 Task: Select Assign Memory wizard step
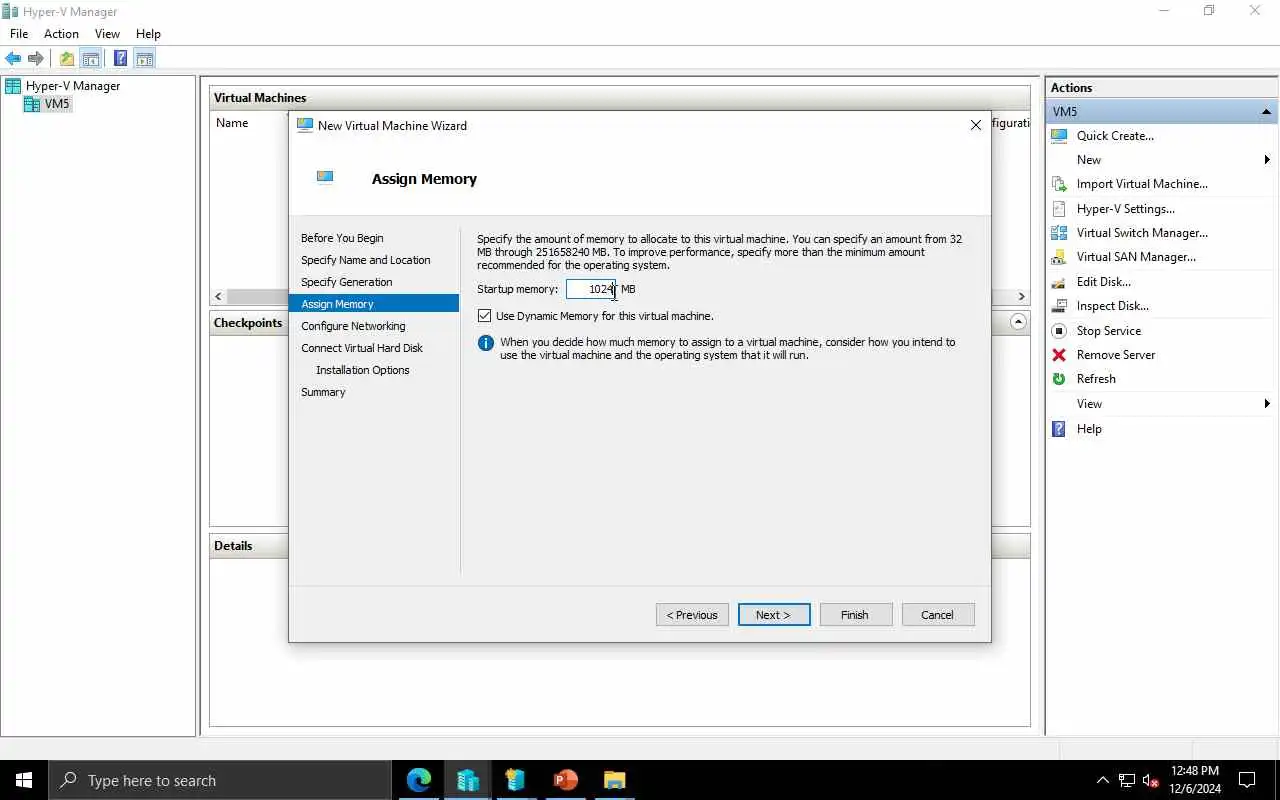(374, 304)
